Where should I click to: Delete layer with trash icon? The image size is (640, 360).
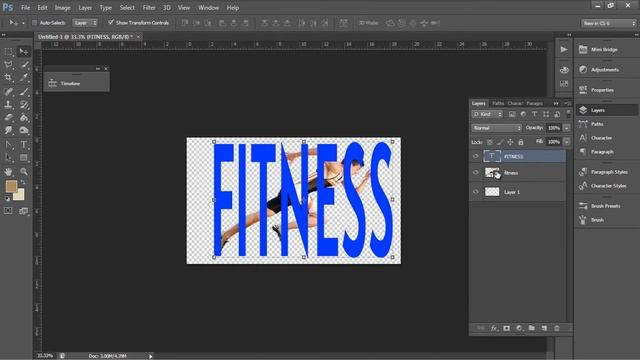(x=557, y=328)
